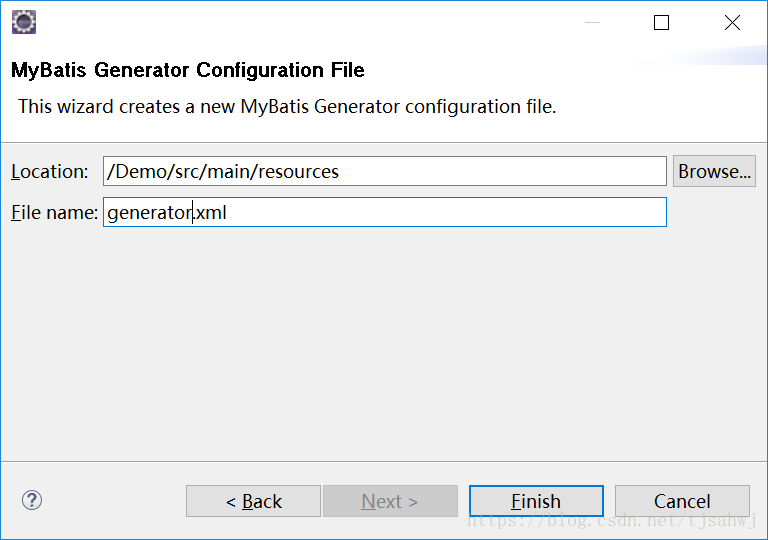Click the Eclipse gear icon in title bar
Viewport: 768px width, 540px height.
coord(24,22)
